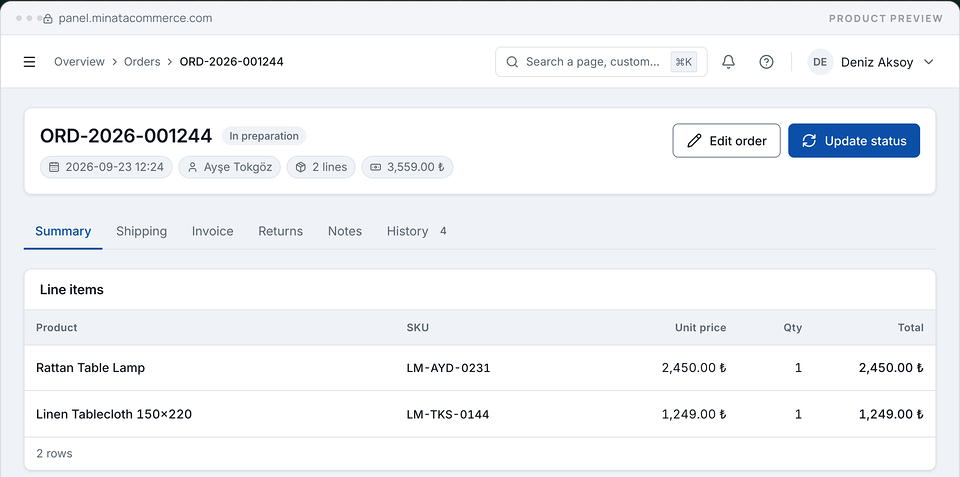
Task: Click the 3,559.00 ₺ total chip
Action: [407, 167]
